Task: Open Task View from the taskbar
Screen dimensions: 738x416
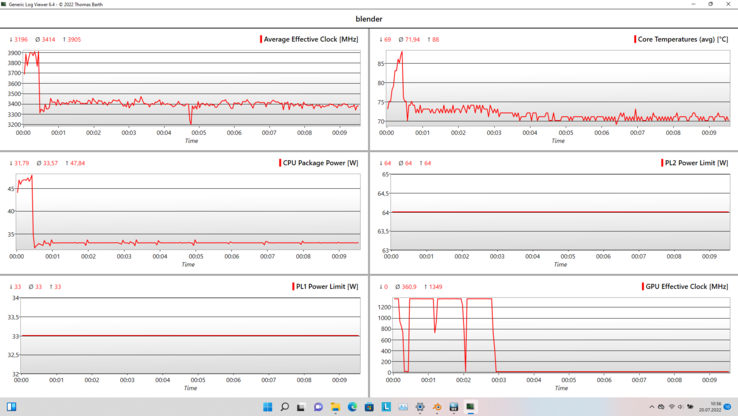Action: coord(301,407)
